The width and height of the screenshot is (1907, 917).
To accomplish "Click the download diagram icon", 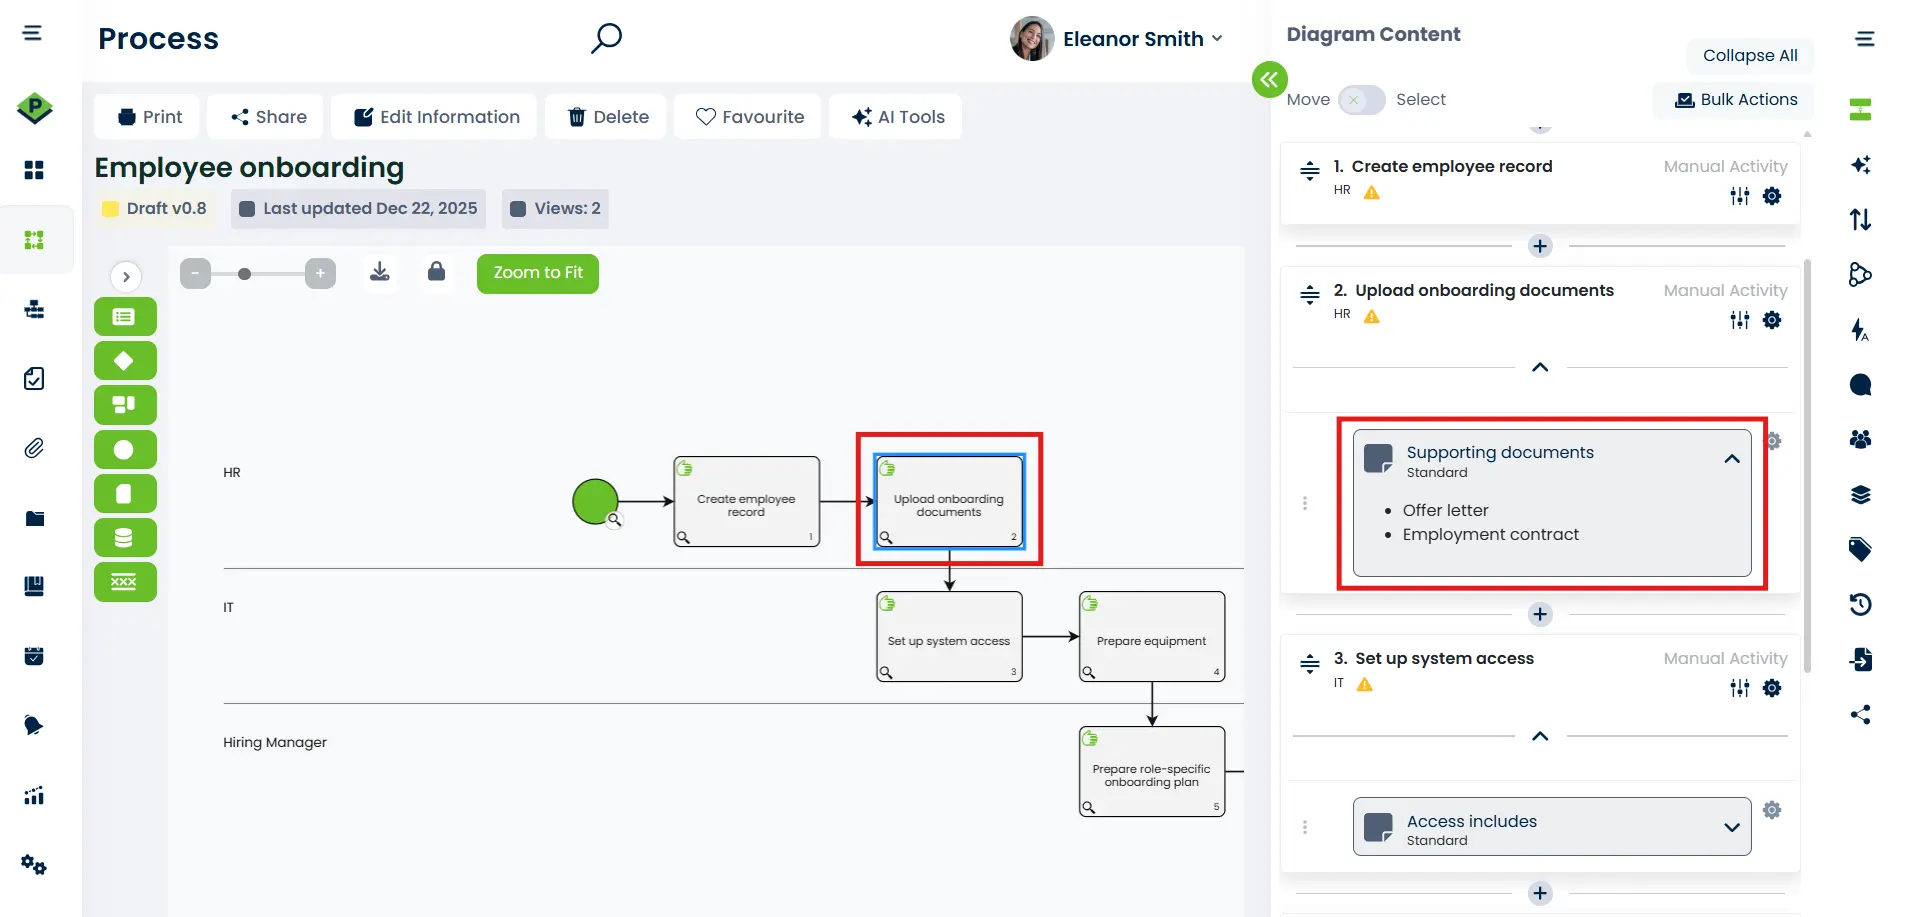I will [x=380, y=271].
